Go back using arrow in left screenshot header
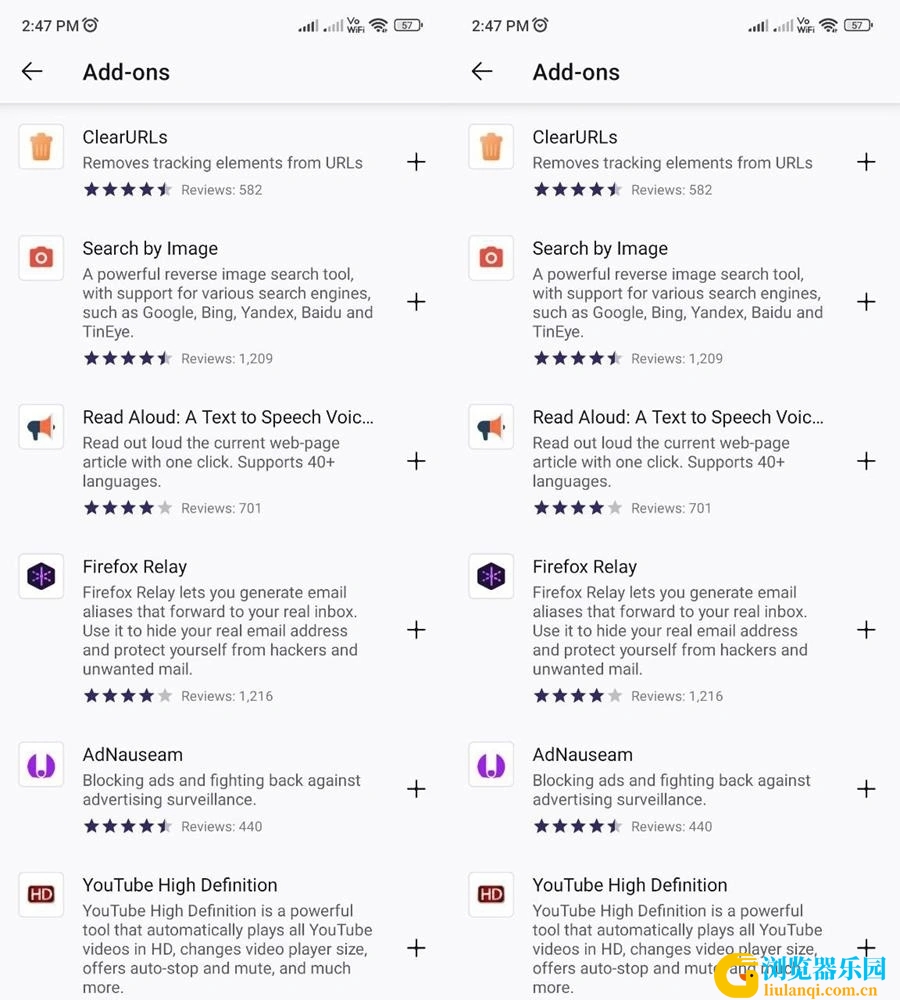The height and width of the screenshot is (1000, 900). pyautogui.click(x=32, y=71)
